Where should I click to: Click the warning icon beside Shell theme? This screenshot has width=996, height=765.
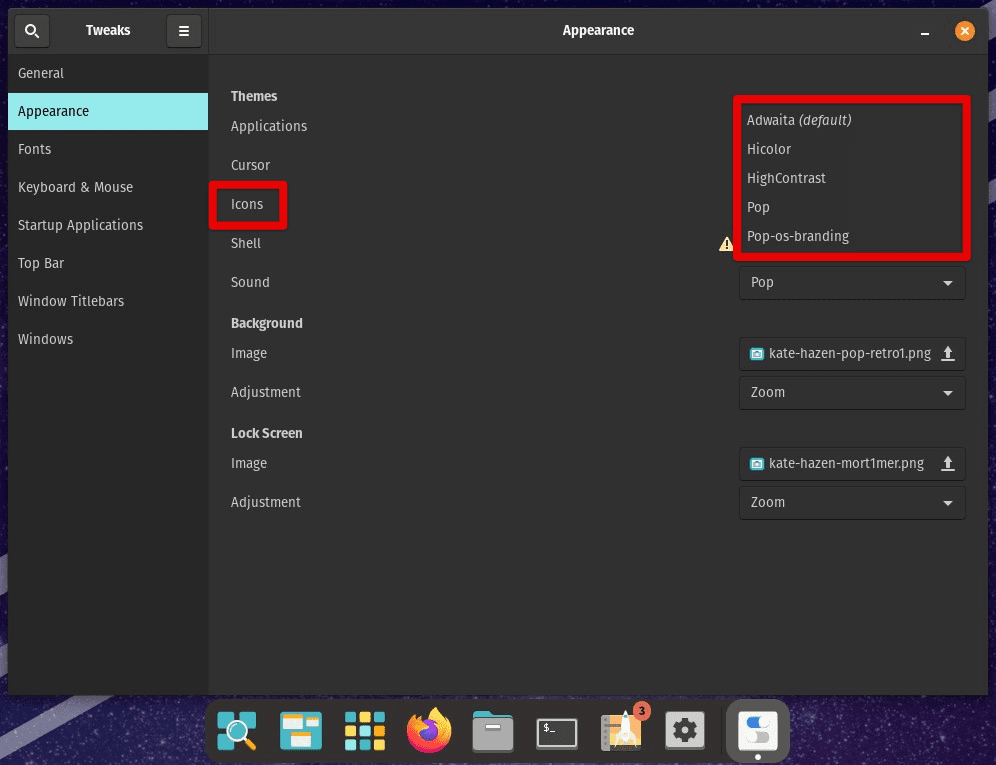click(x=726, y=243)
